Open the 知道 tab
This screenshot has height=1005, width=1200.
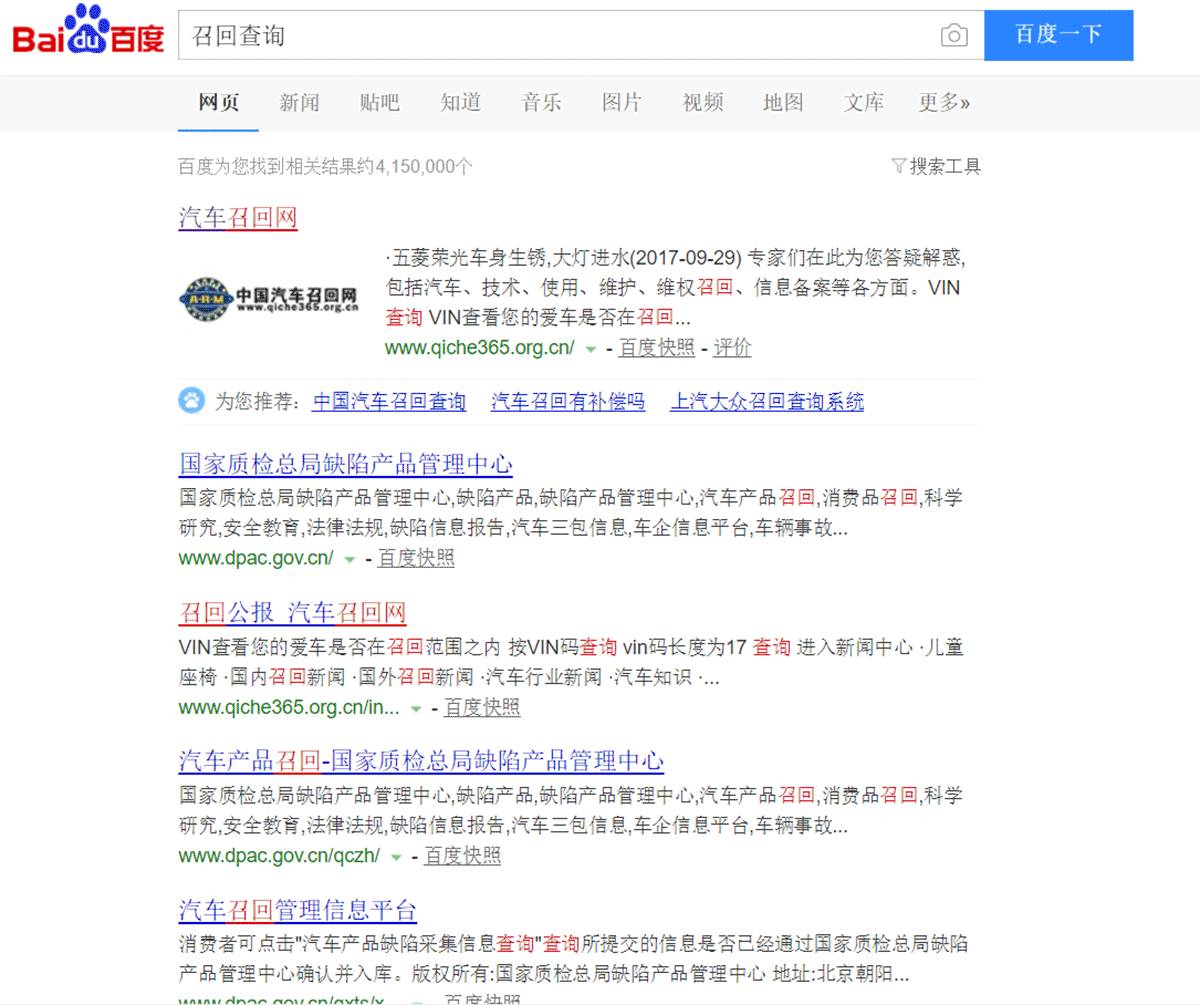[461, 102]
